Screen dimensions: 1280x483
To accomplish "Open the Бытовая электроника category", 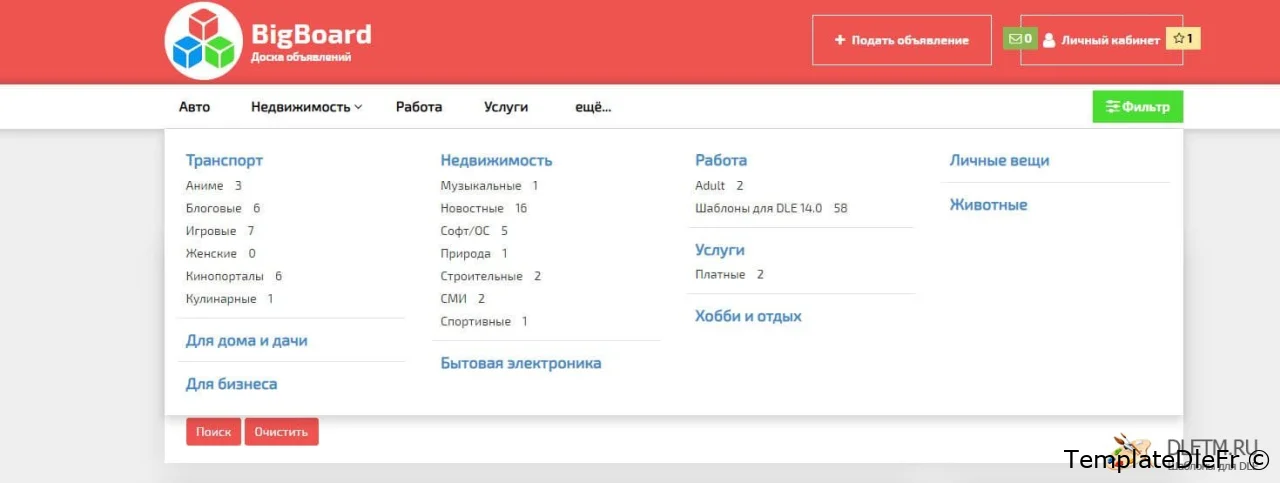I will point(521,363).
